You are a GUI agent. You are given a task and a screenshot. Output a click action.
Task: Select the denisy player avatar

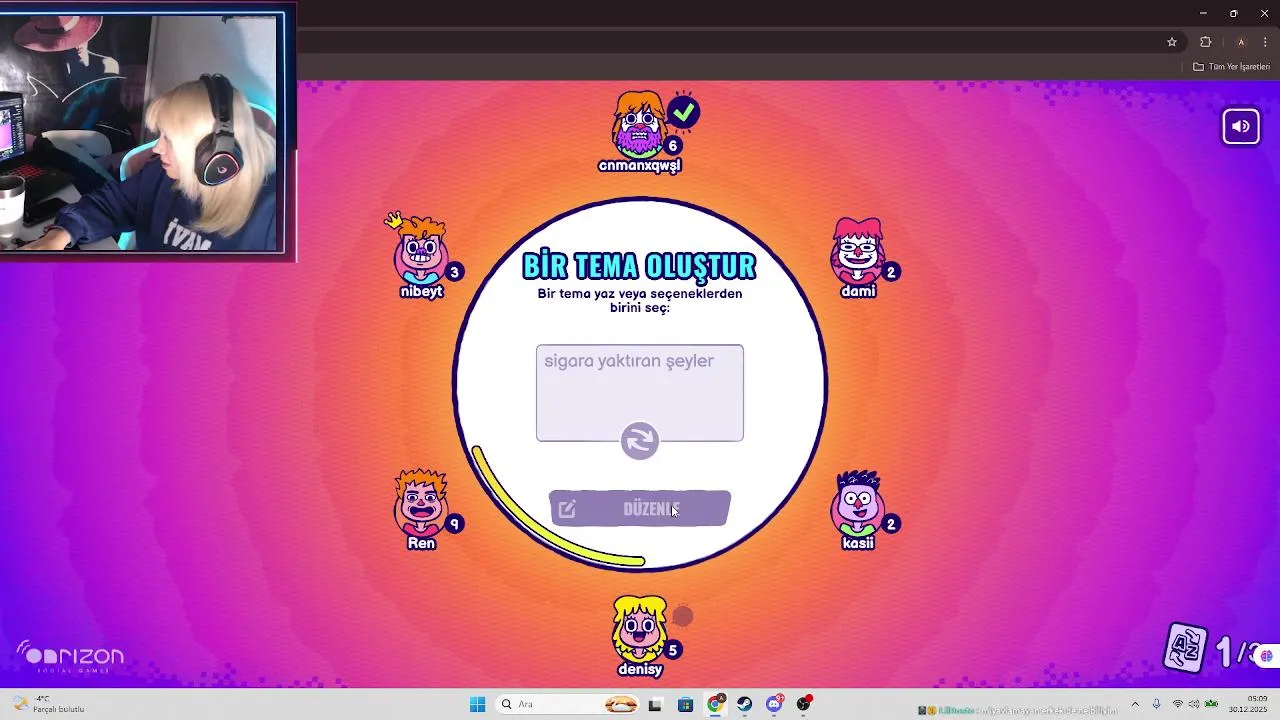639,628
